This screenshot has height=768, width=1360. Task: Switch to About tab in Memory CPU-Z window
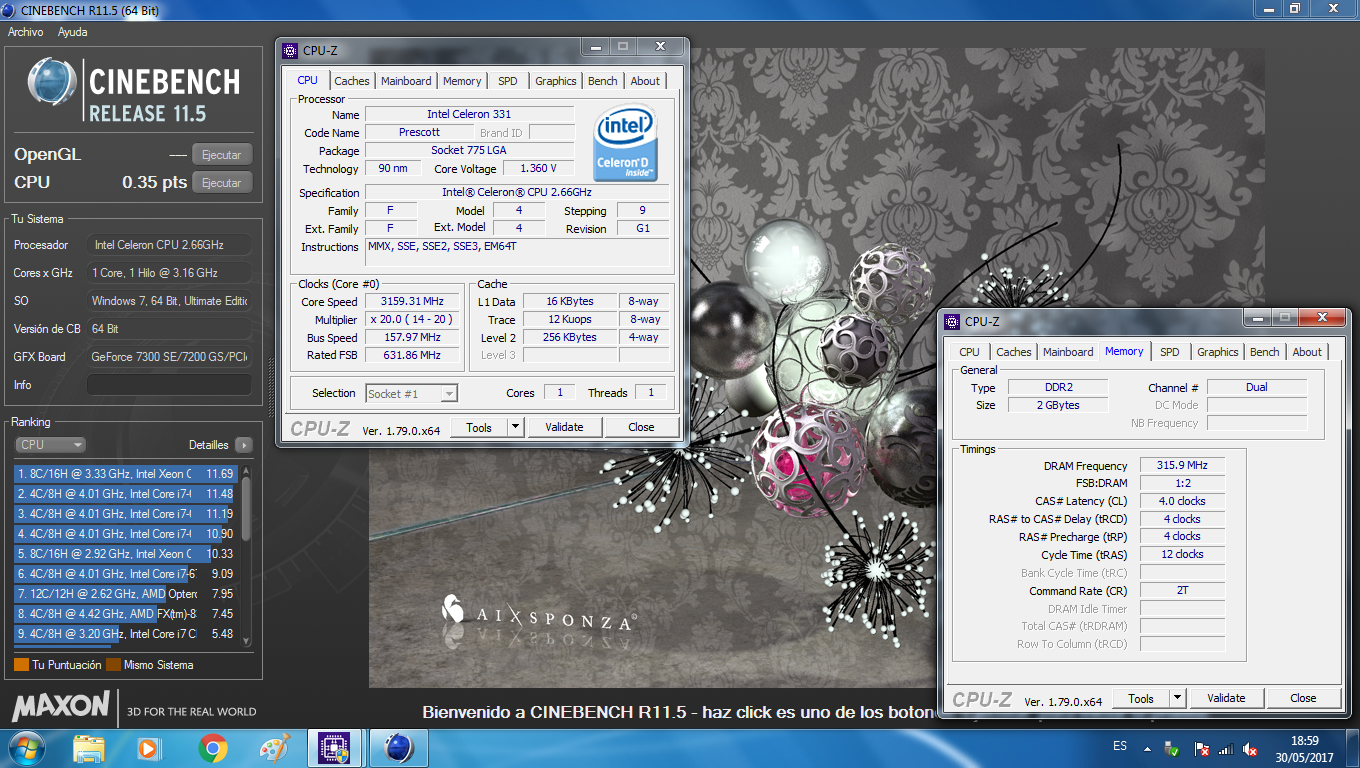coord(1307,352)
